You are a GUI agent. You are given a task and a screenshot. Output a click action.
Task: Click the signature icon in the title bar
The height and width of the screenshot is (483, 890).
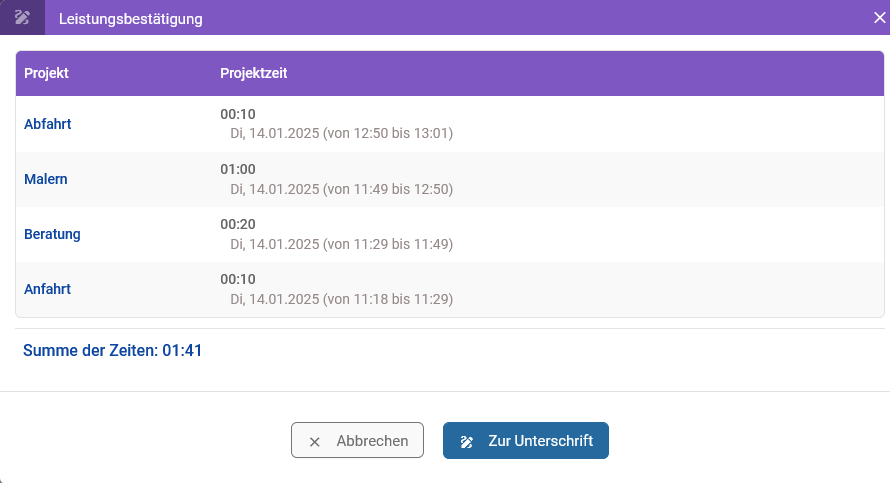click(22, 17)
